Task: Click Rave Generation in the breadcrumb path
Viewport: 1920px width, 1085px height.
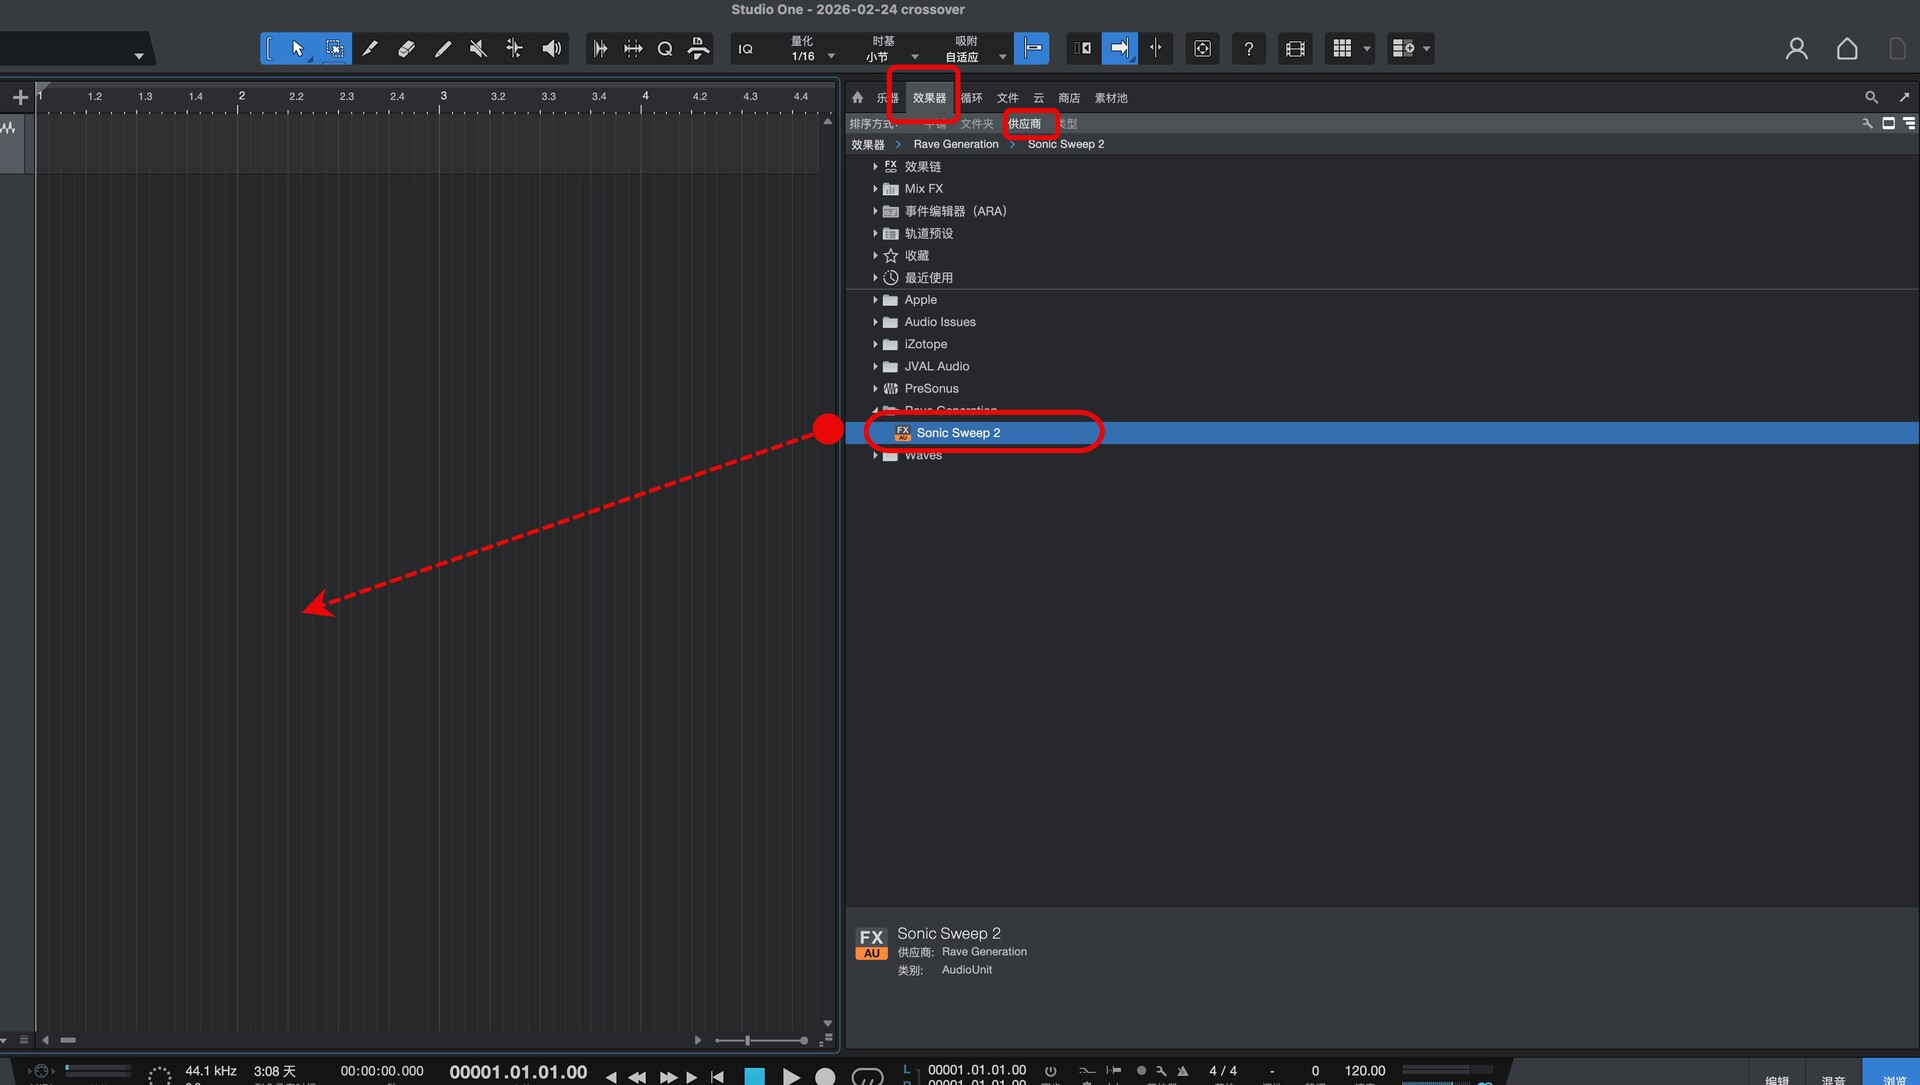Action: [955, 144]
